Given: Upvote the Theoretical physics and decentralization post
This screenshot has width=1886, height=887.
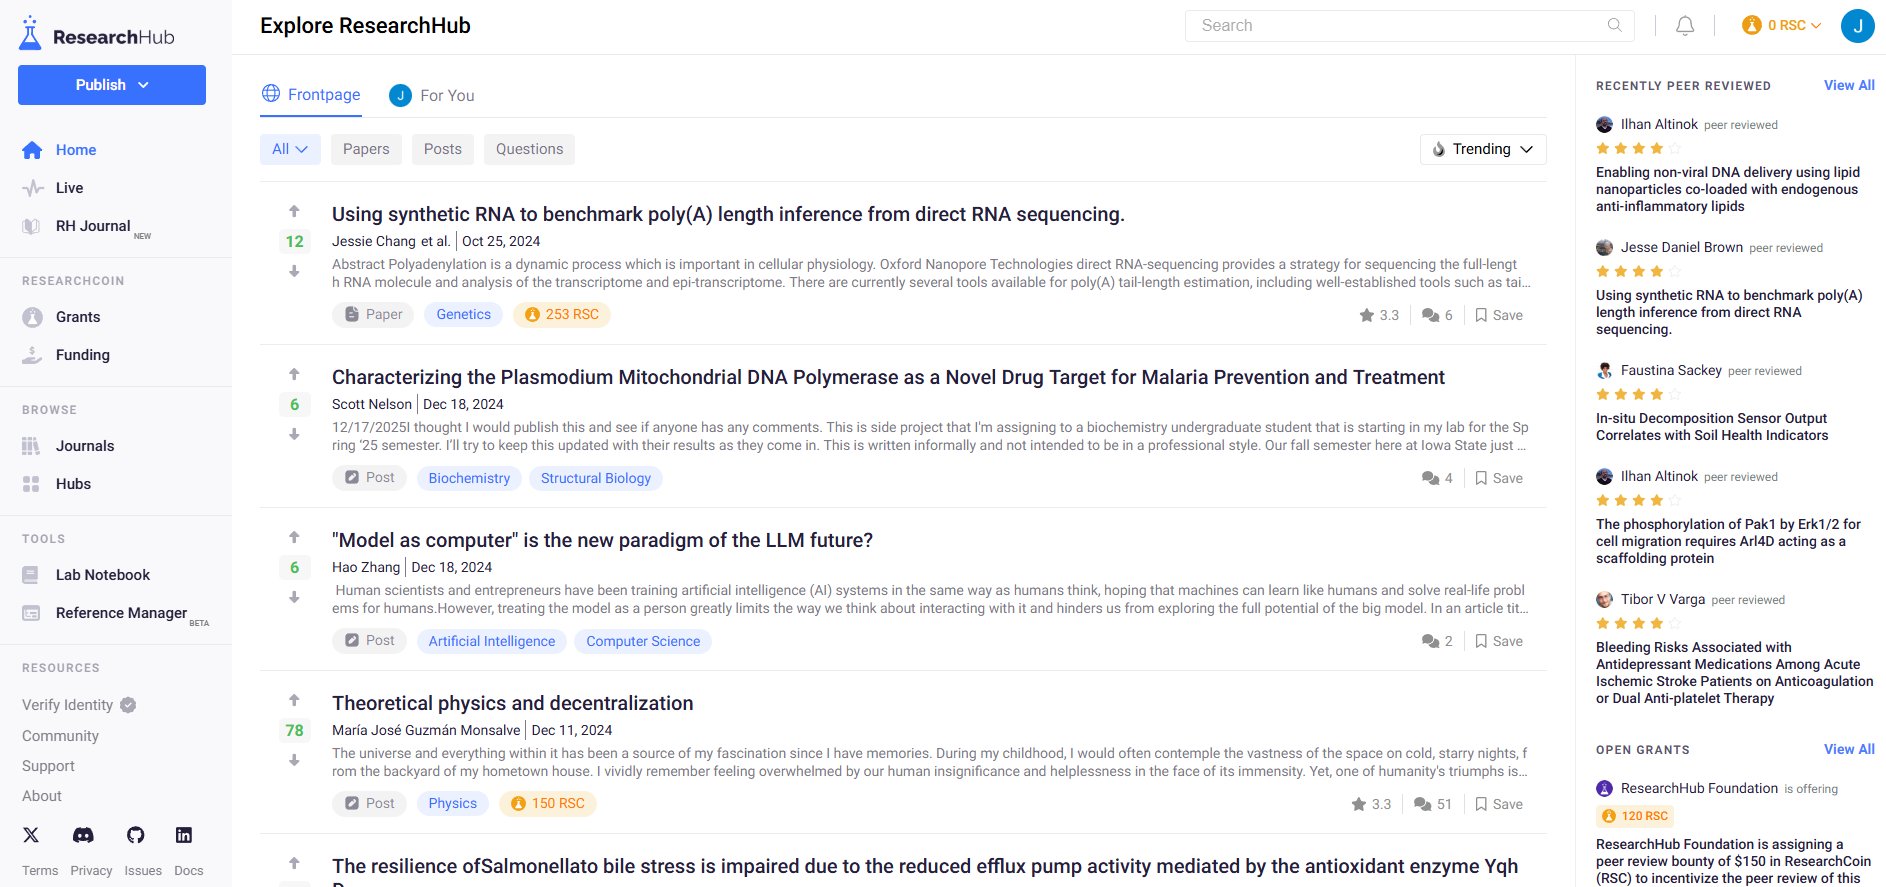Looking at the screenshot, I should coord(294,700).
